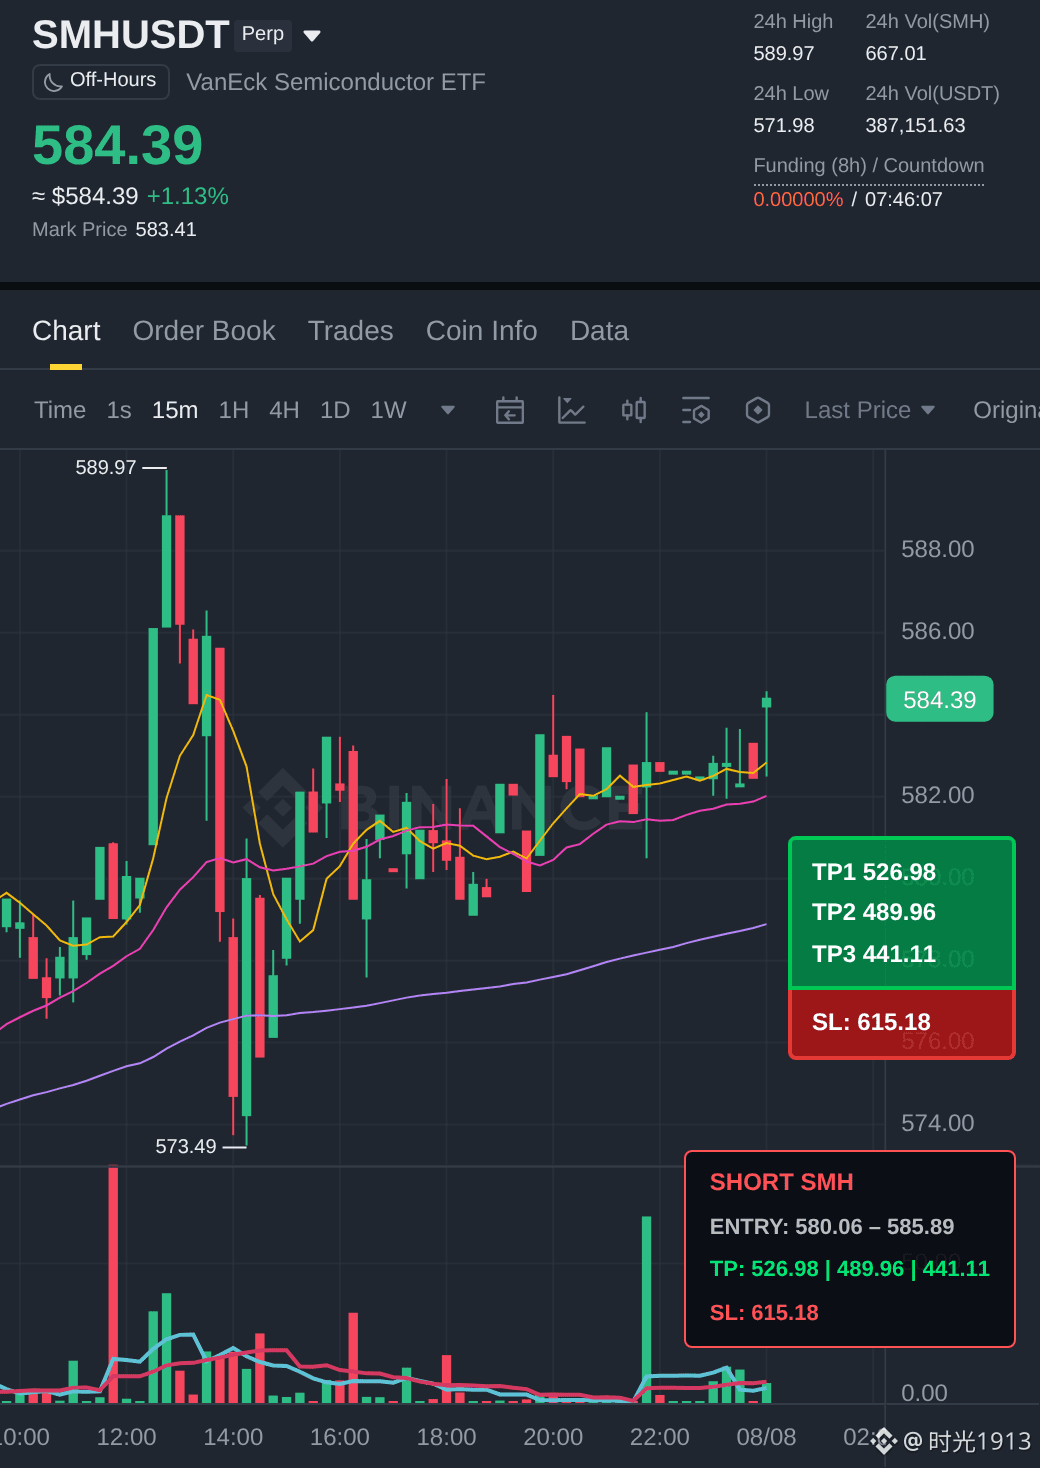Screen dimensions: 1040x1468
Task: Click the hexagon chart tools icon
Action: [758, 410]
